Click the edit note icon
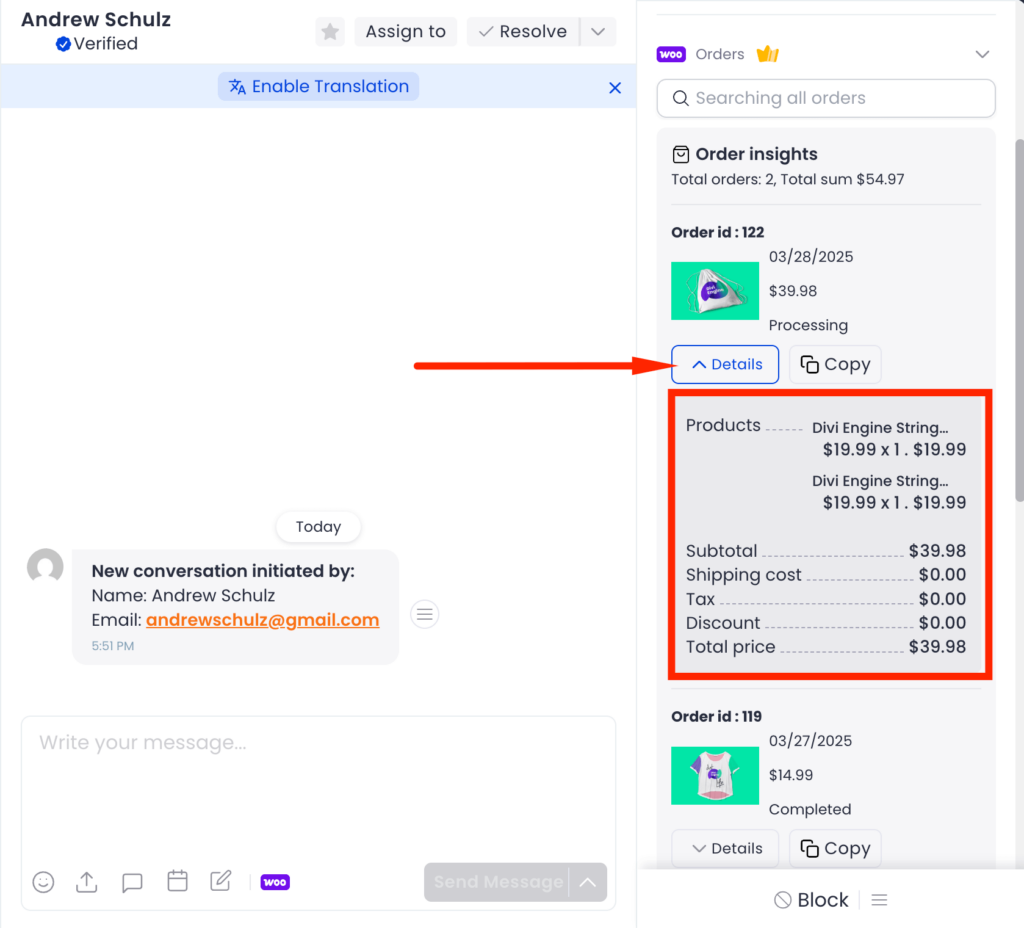Screen dimensions: 1024x928 click(x=221, y=881)
